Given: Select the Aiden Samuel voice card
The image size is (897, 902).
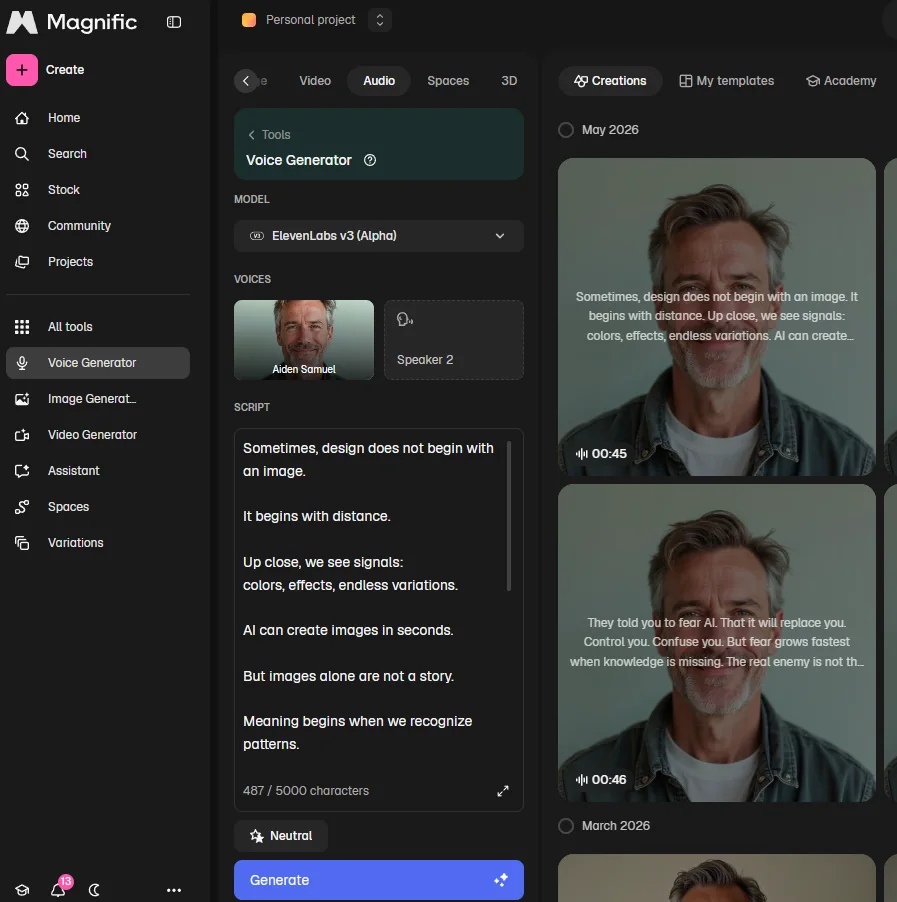Looking at the screenshot, I should click(x=304, y=339).
